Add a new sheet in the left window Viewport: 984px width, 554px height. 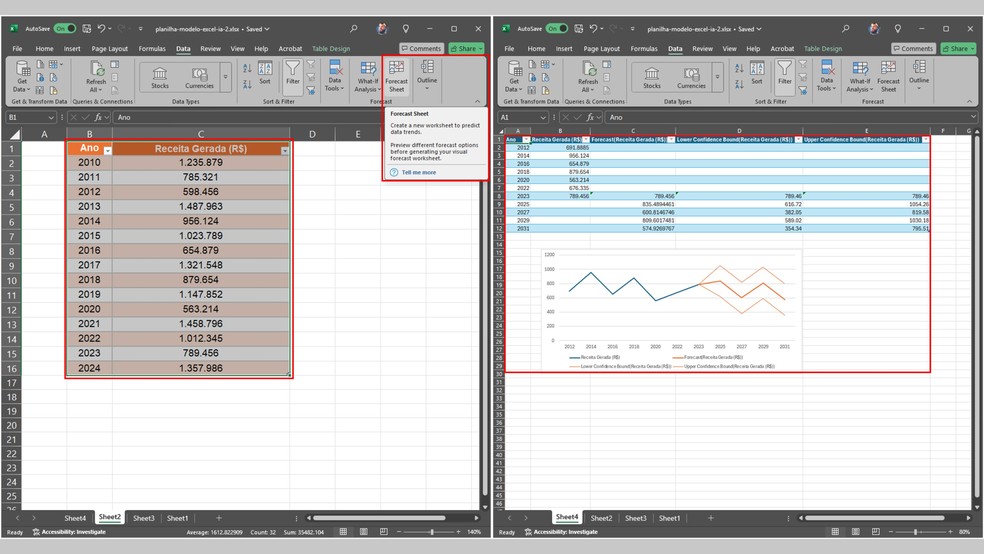click(218, 518)
